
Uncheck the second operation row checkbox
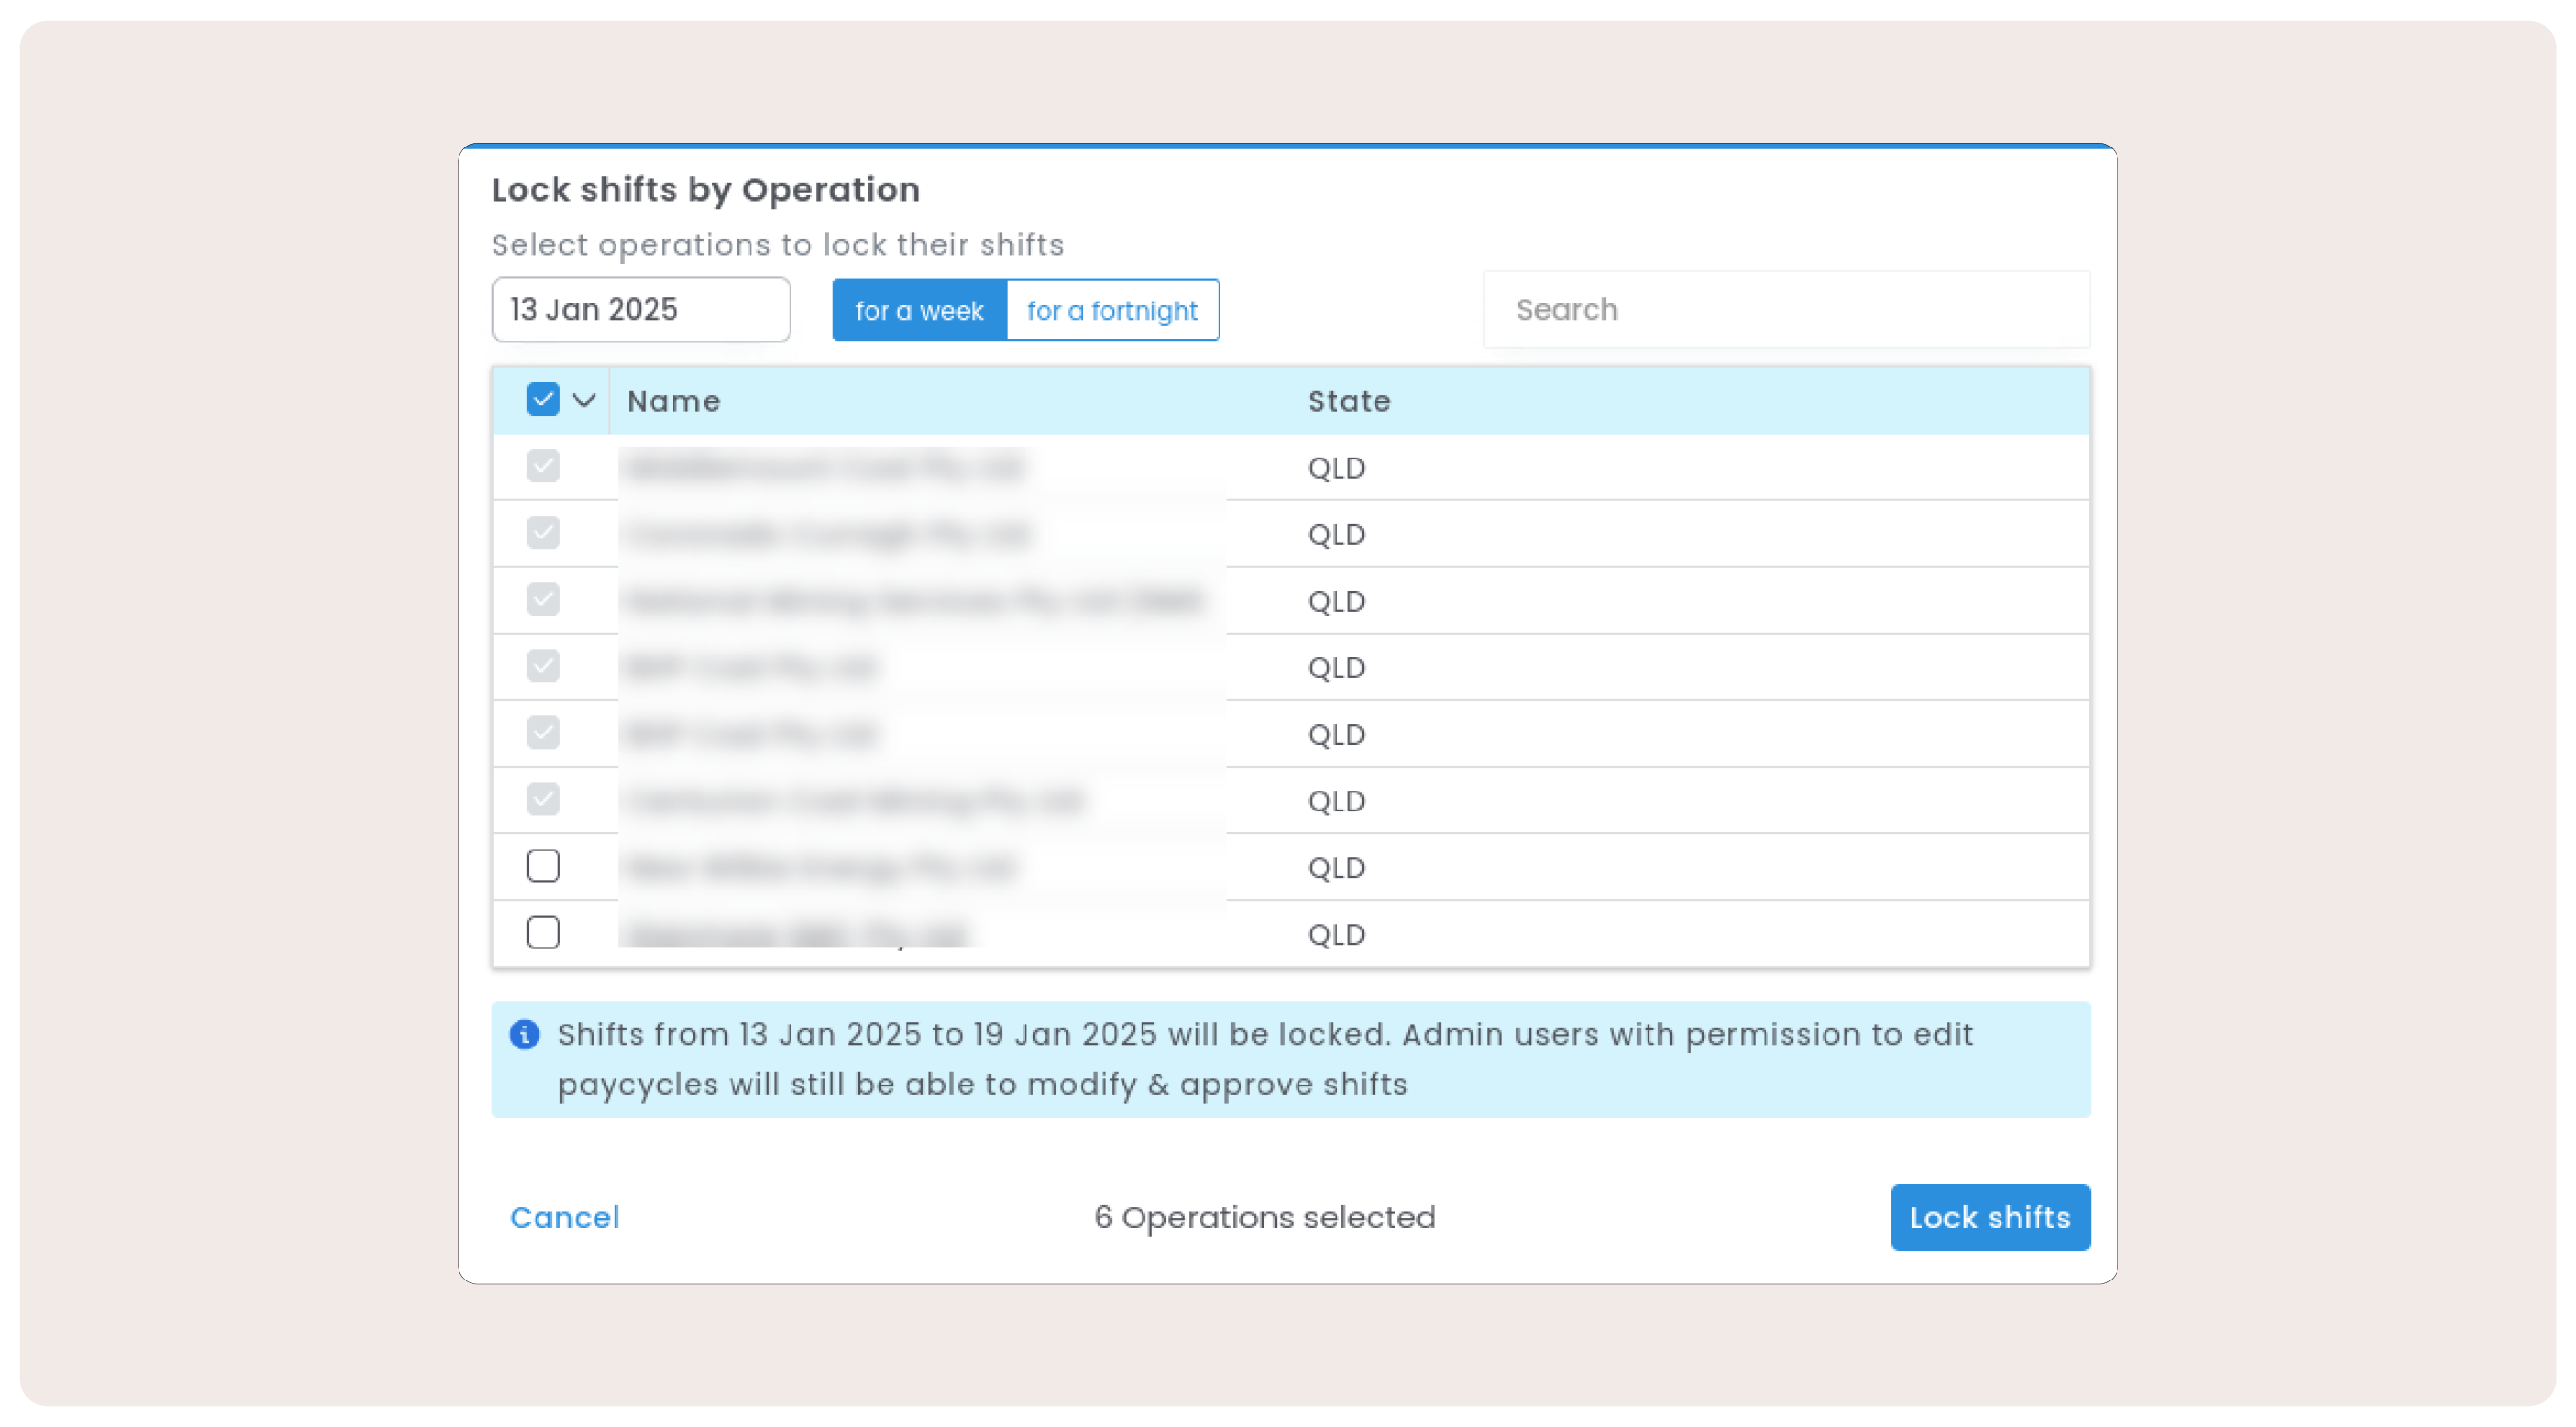click(543, 533)
